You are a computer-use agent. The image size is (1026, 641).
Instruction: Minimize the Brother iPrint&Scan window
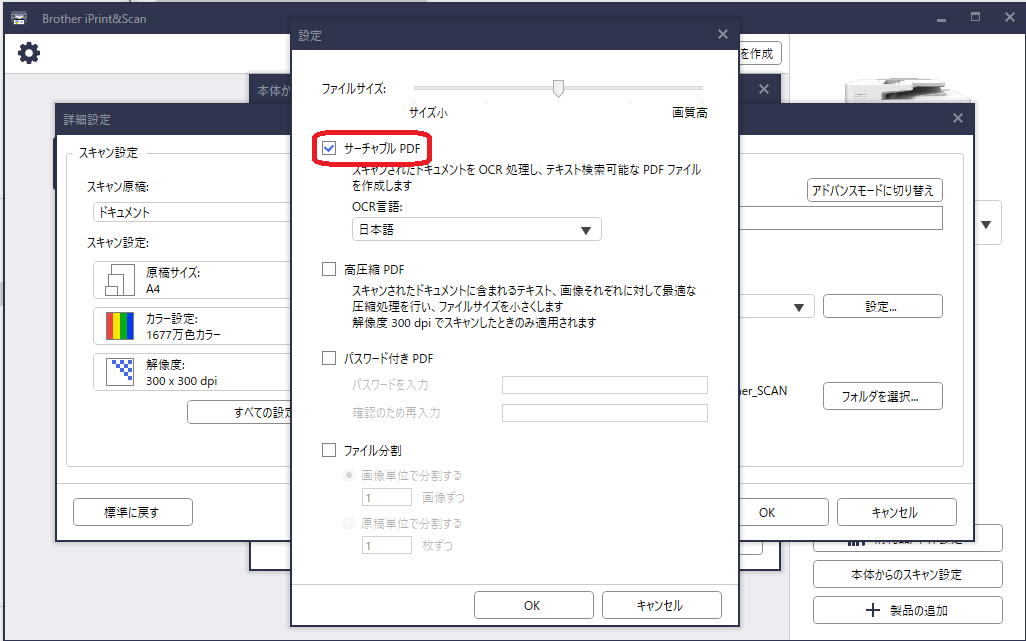click(941, 18)
